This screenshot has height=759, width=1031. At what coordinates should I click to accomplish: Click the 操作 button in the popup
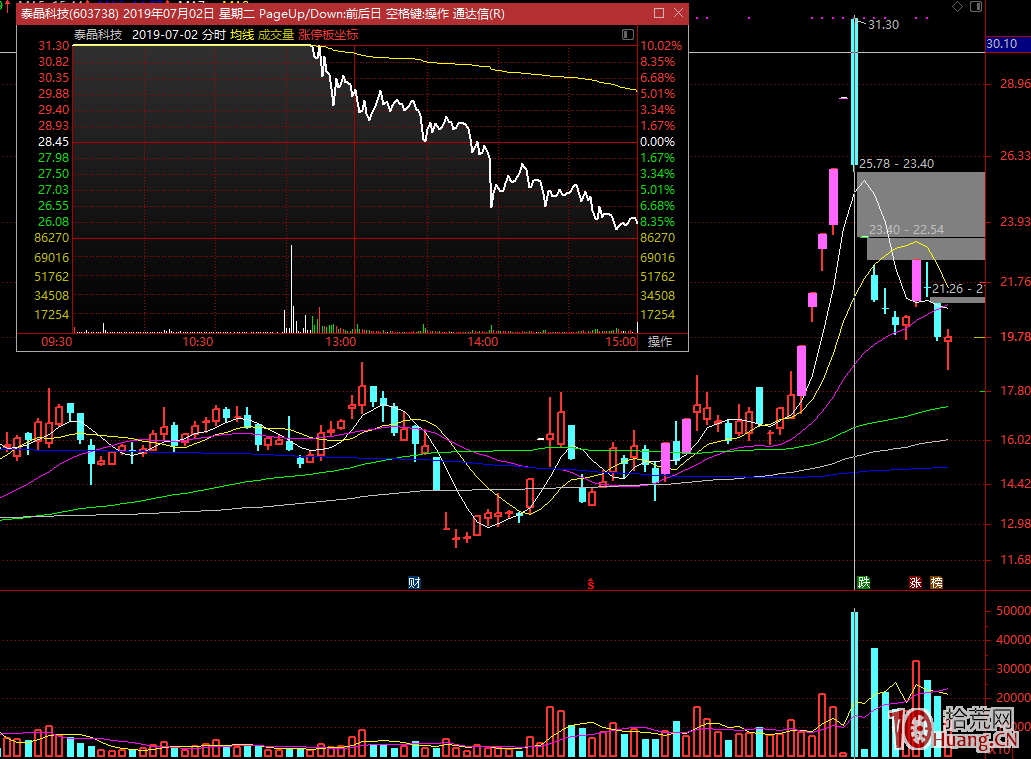coord(659,342)
